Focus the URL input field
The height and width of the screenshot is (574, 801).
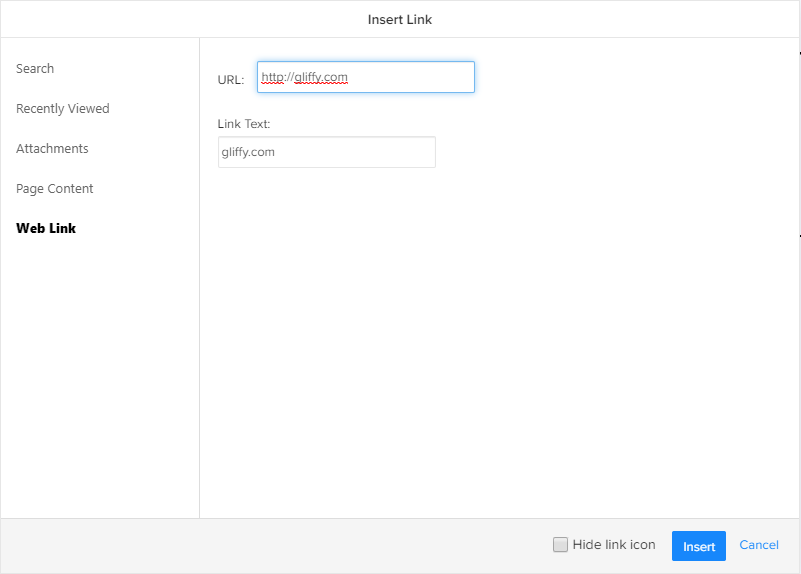click(x=366, y=77)
